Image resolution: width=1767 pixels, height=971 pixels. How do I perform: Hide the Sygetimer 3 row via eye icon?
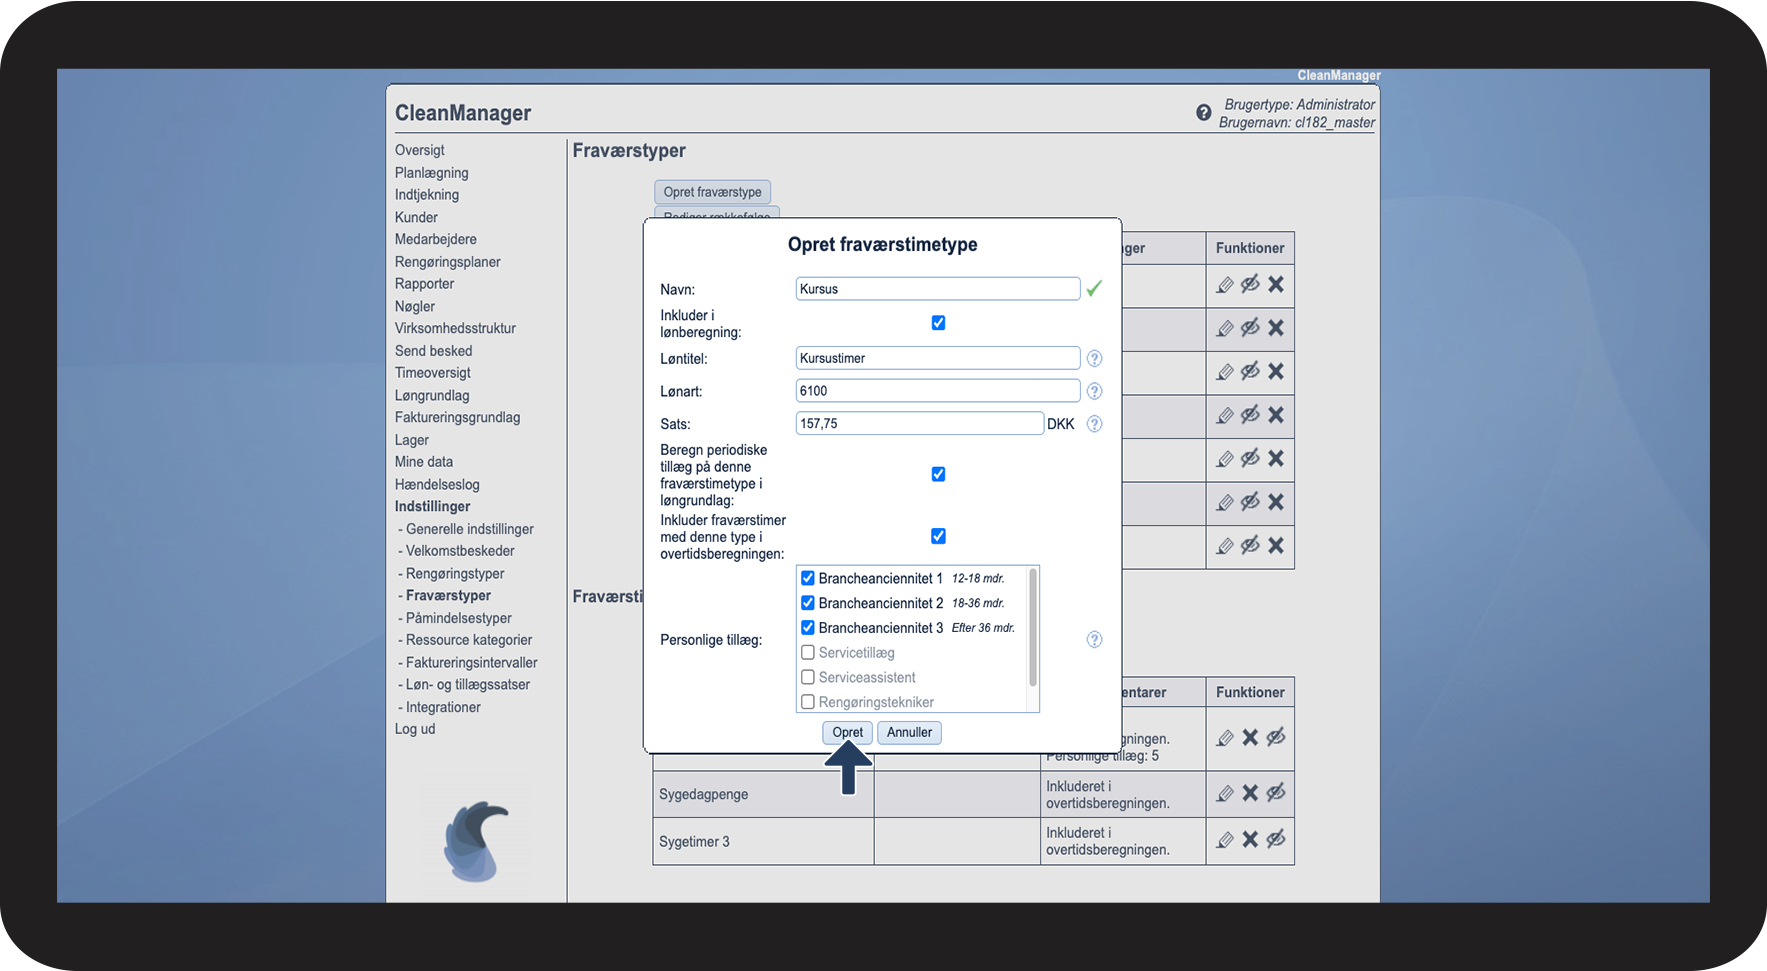click(1276, 840)
